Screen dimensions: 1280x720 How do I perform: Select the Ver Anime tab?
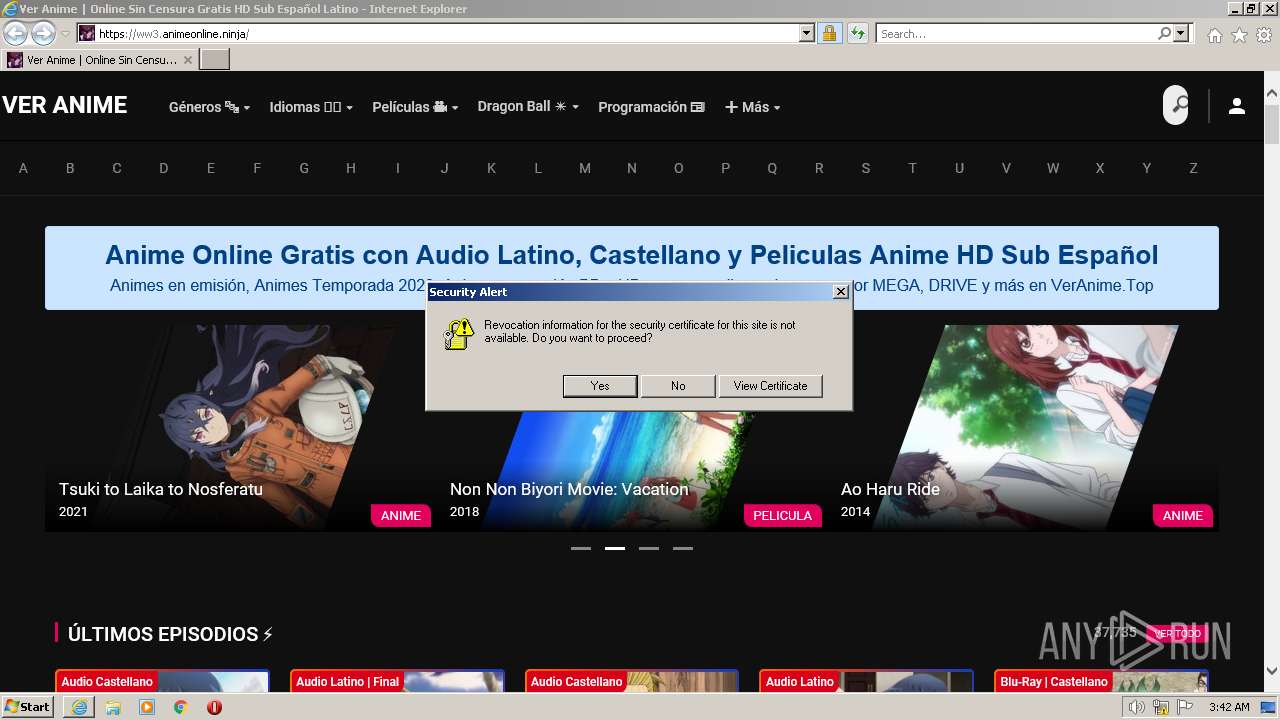coord(100,60)
